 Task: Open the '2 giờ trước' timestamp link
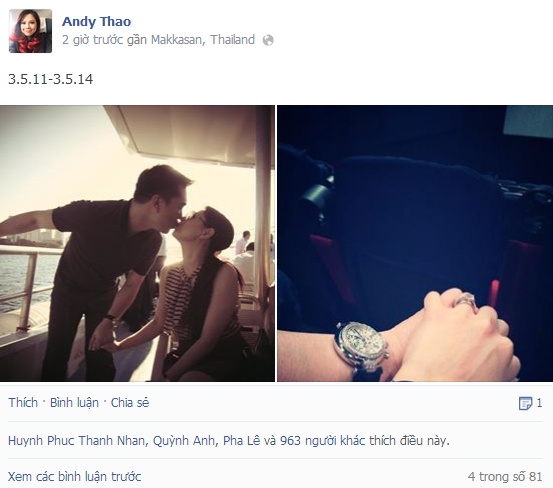92,40
